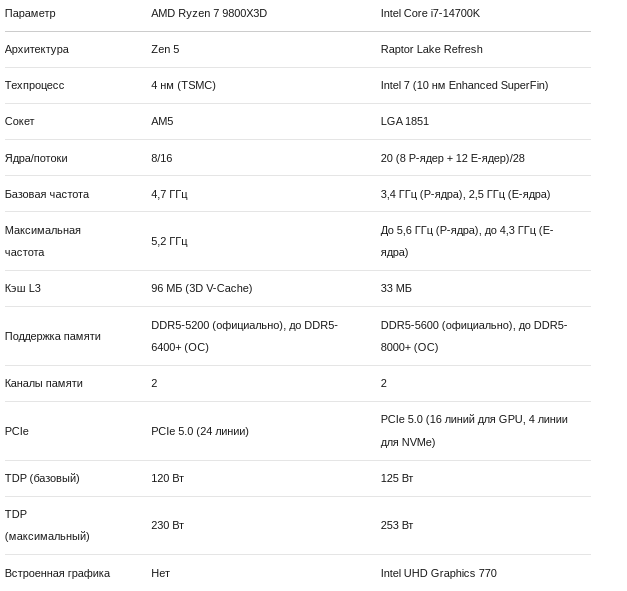Click the LGA 1851 socket cell
Viewport: 627px width, 591px height.
tap(404, 121)
